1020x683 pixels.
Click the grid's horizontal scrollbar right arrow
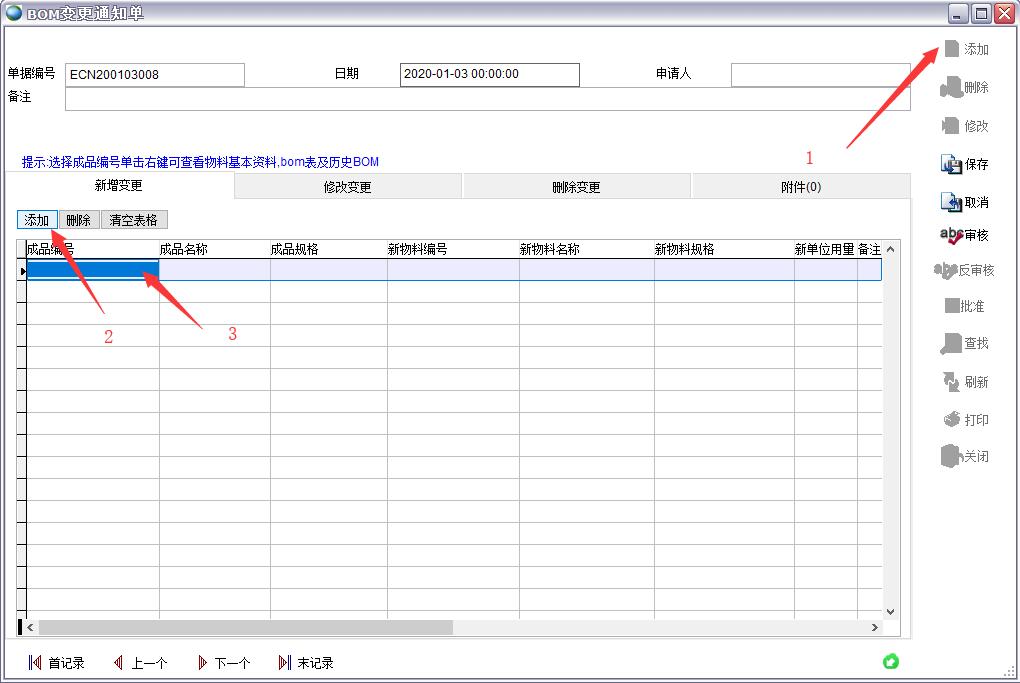tap(875, 628)
